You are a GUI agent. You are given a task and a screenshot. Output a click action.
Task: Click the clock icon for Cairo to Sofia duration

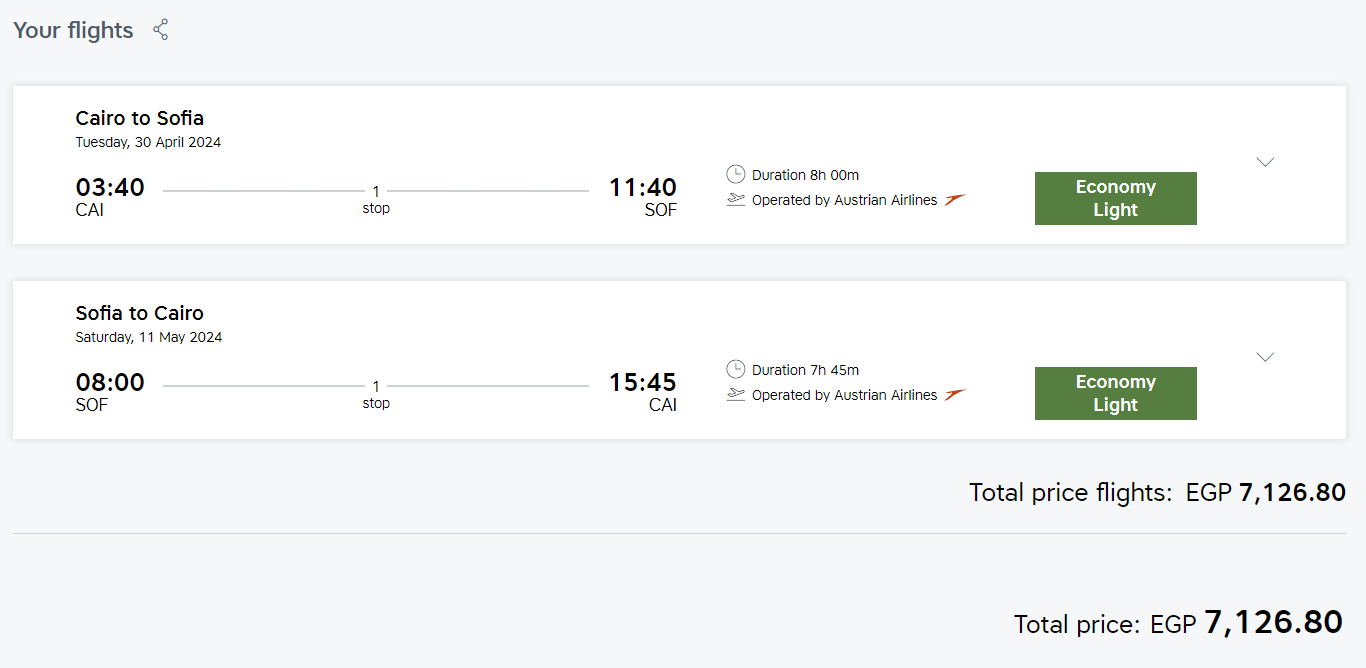tap(736, 175)
